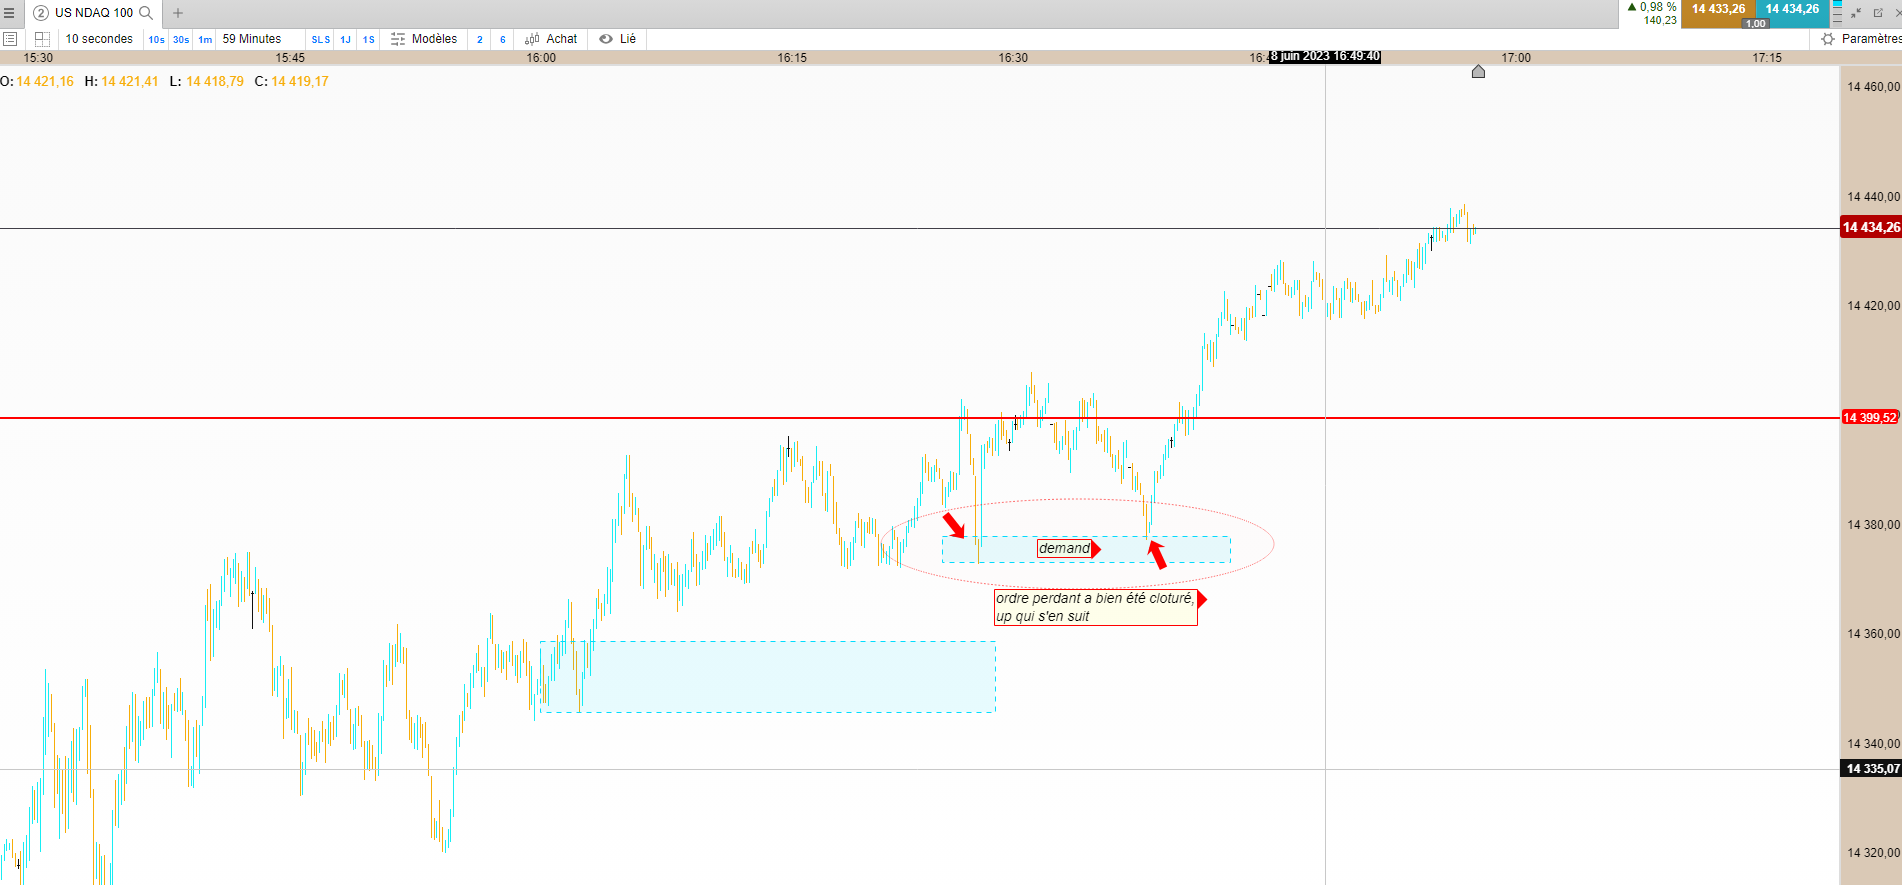Open Paramètres settings gear
The width and height of the screenshot is (1902, 885).
1828,39
